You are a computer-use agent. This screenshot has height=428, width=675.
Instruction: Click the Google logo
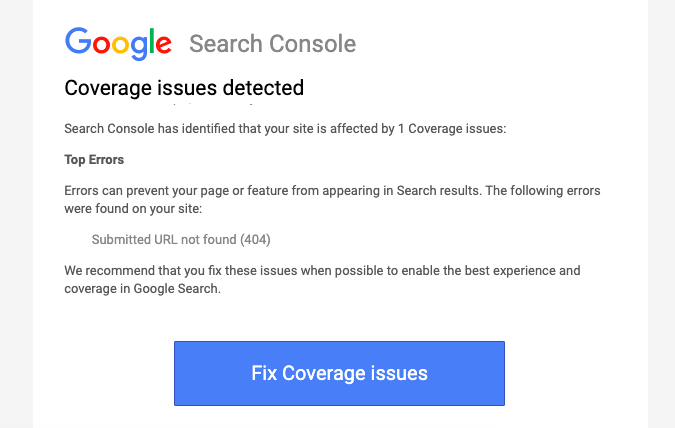(118, 43)
